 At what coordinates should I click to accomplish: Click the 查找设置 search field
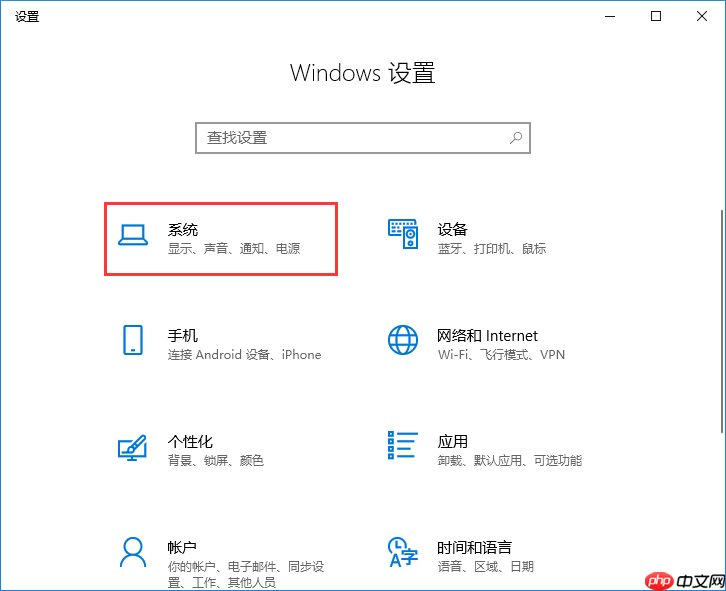pyautogui.click(x=363, y=138)
